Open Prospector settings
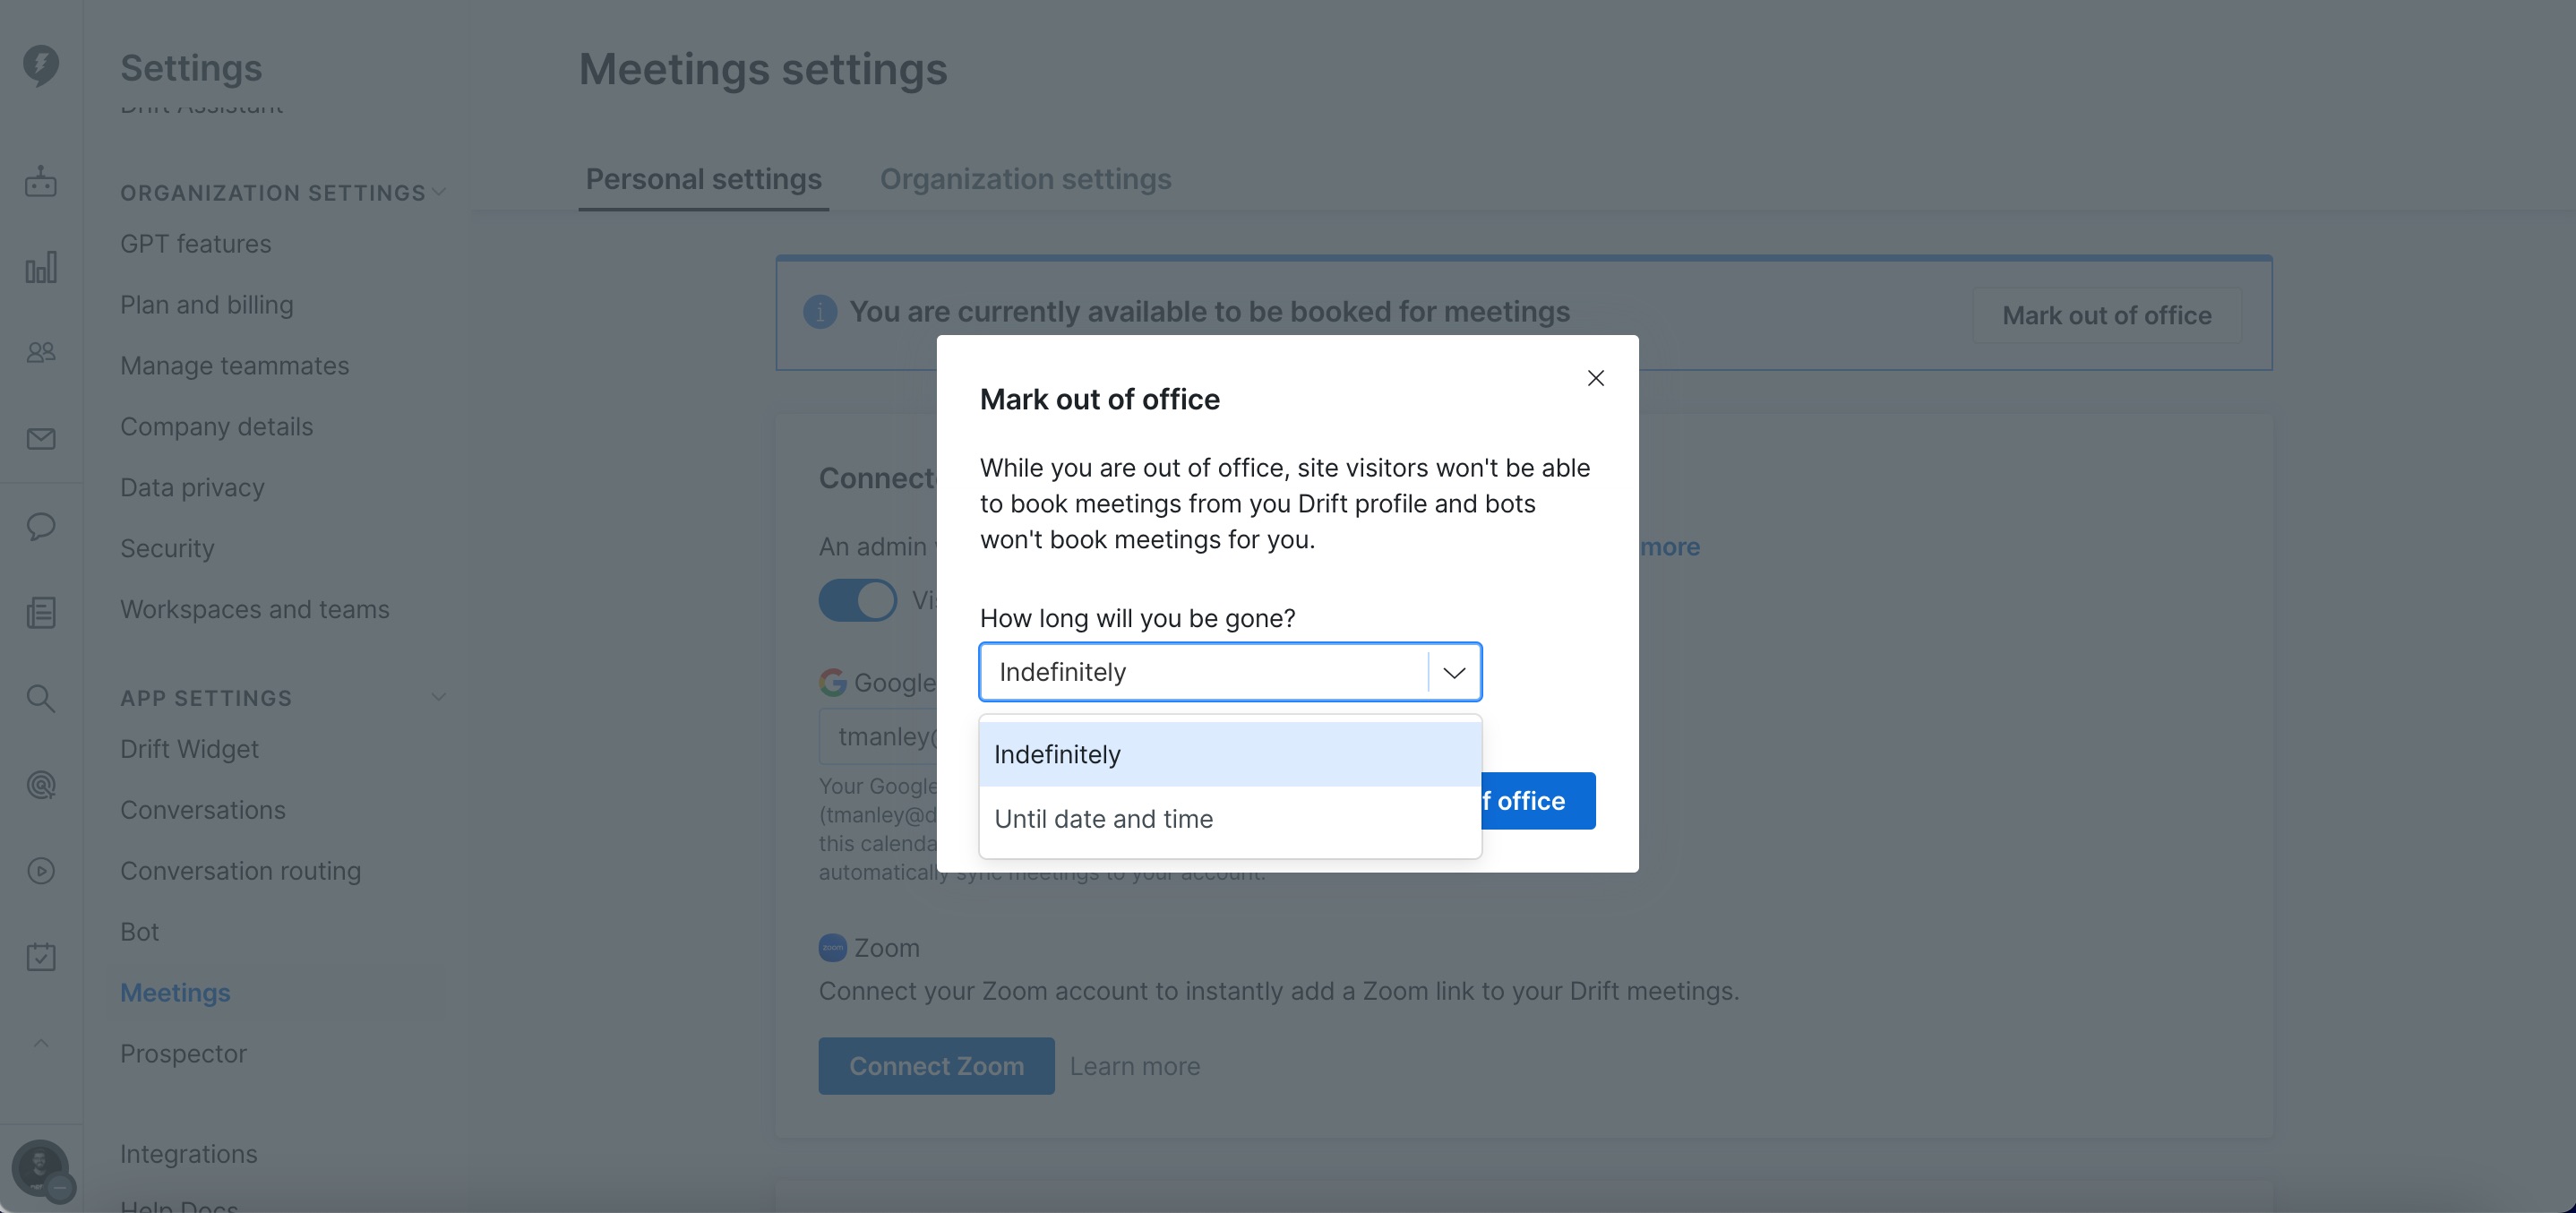 [x=183, y=1054]
